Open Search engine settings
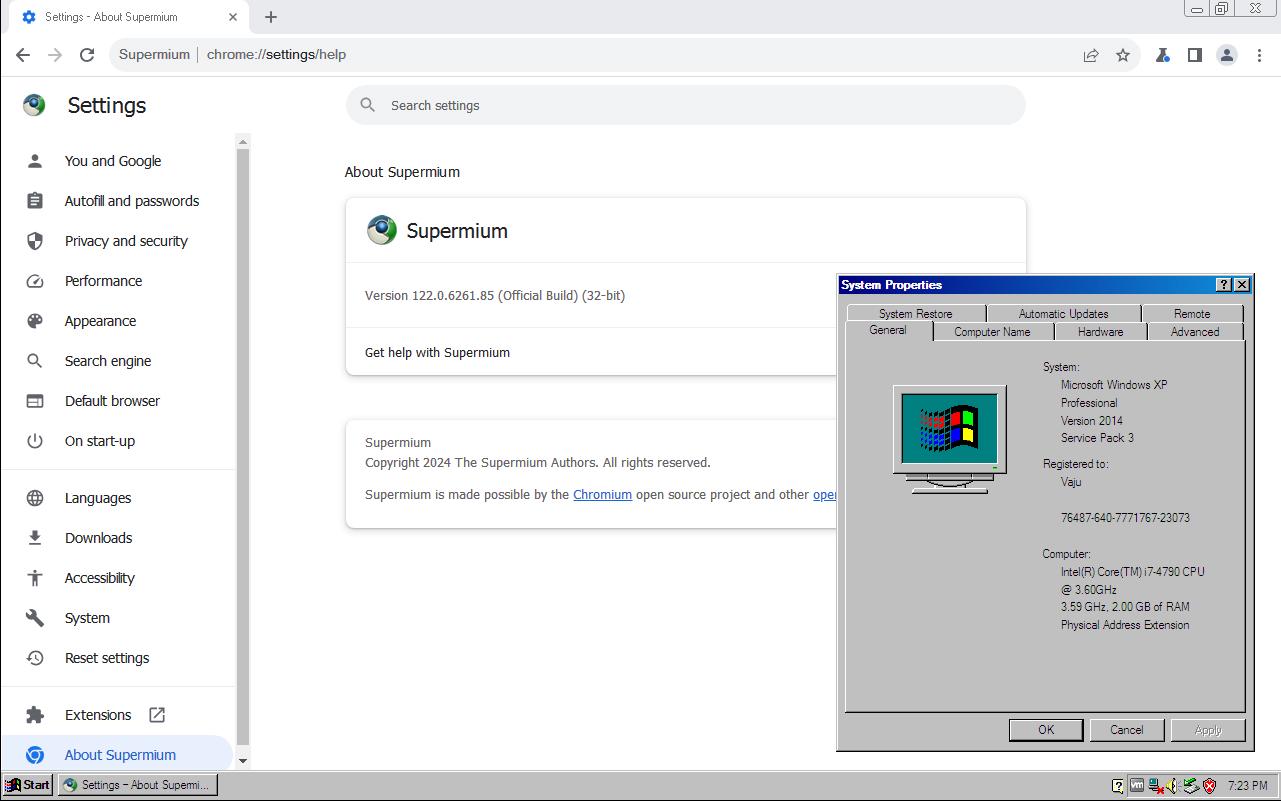Image resolution: width=1281 pixels, height=801 pixels. pos(118,361)
